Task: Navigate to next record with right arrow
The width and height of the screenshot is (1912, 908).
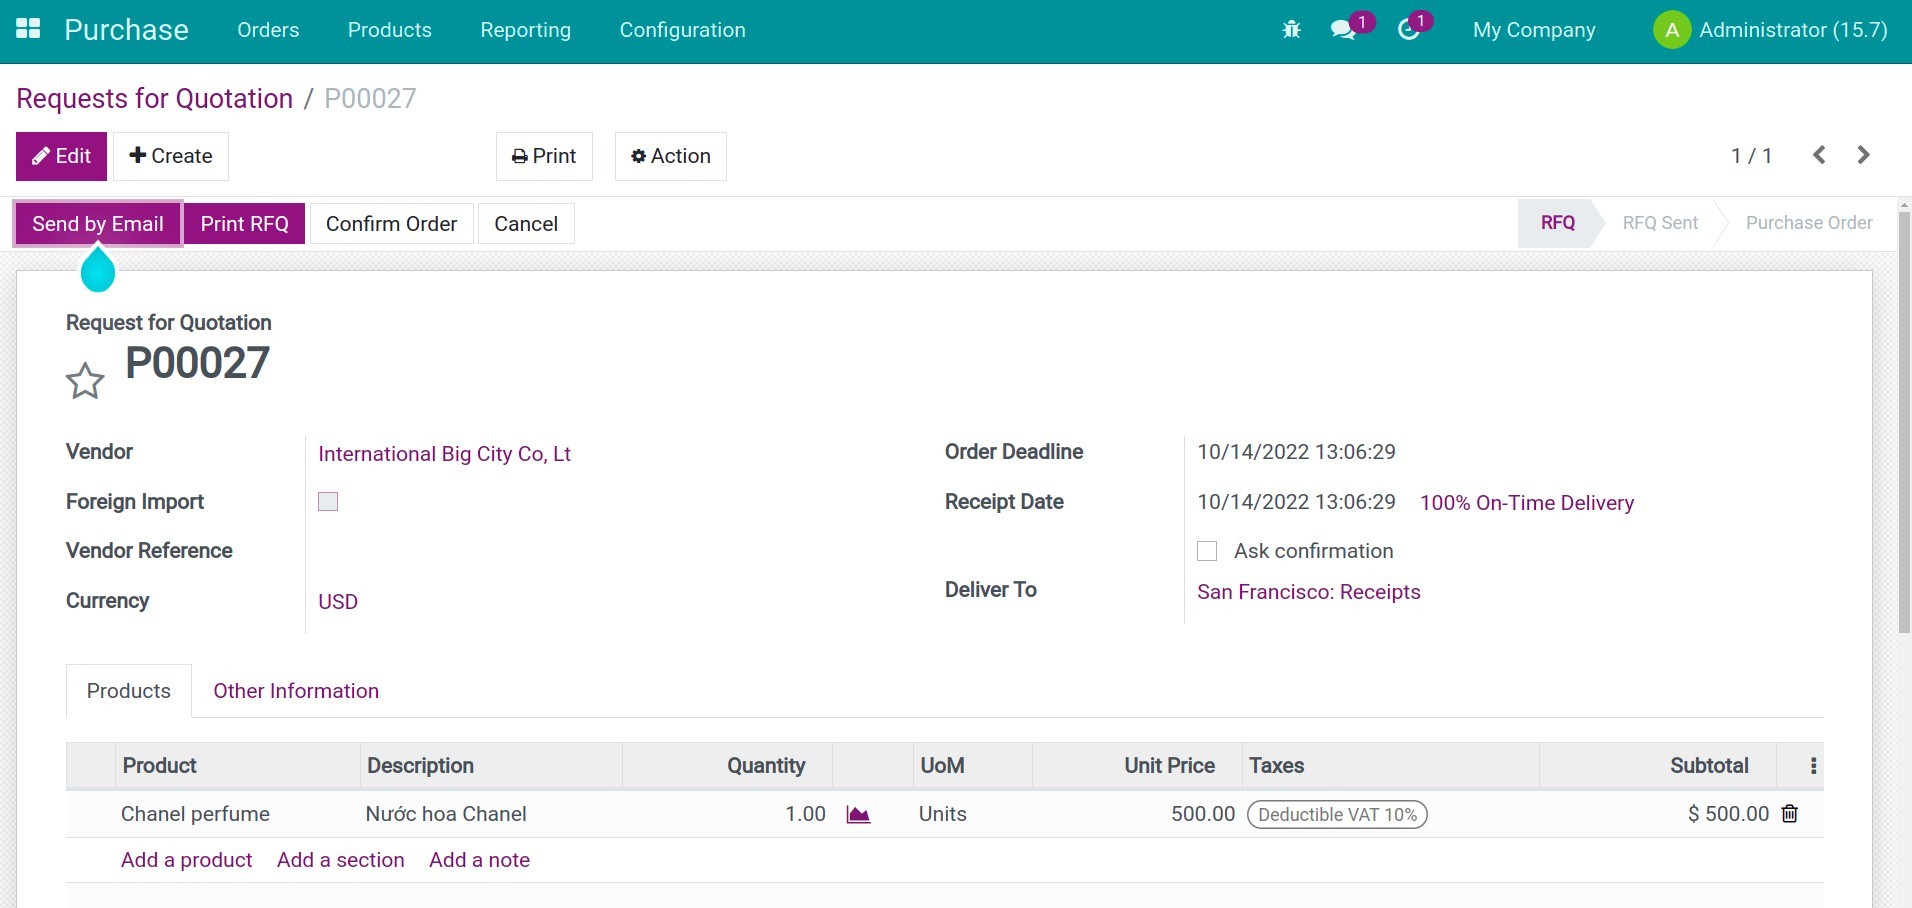Action: tap(1863, 155)
